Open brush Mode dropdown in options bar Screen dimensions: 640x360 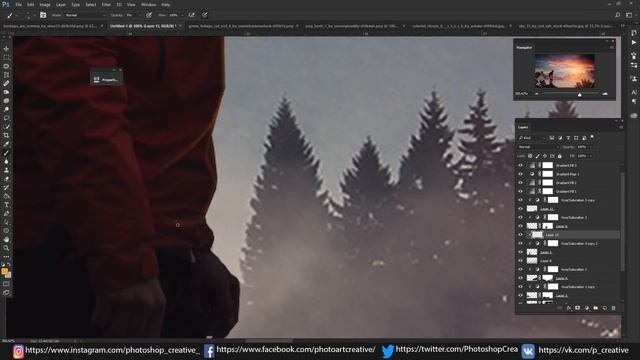coord(84,15)
